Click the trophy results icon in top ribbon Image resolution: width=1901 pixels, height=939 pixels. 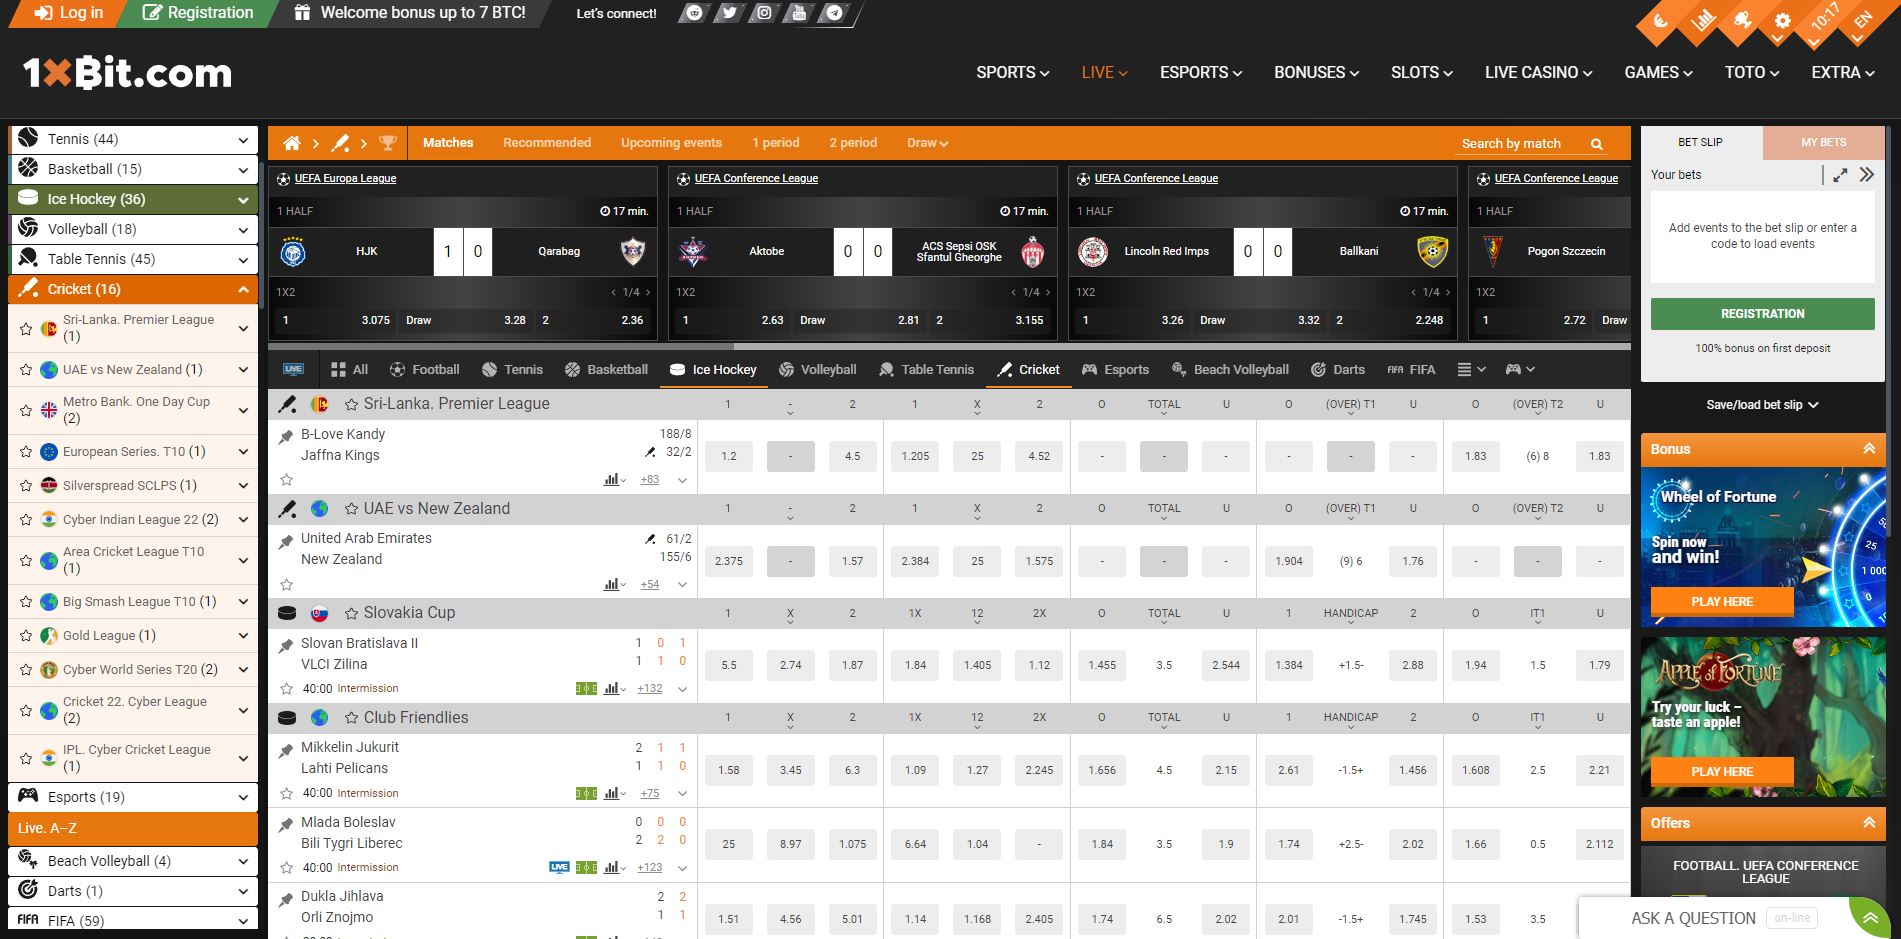tap(1742, 22)
